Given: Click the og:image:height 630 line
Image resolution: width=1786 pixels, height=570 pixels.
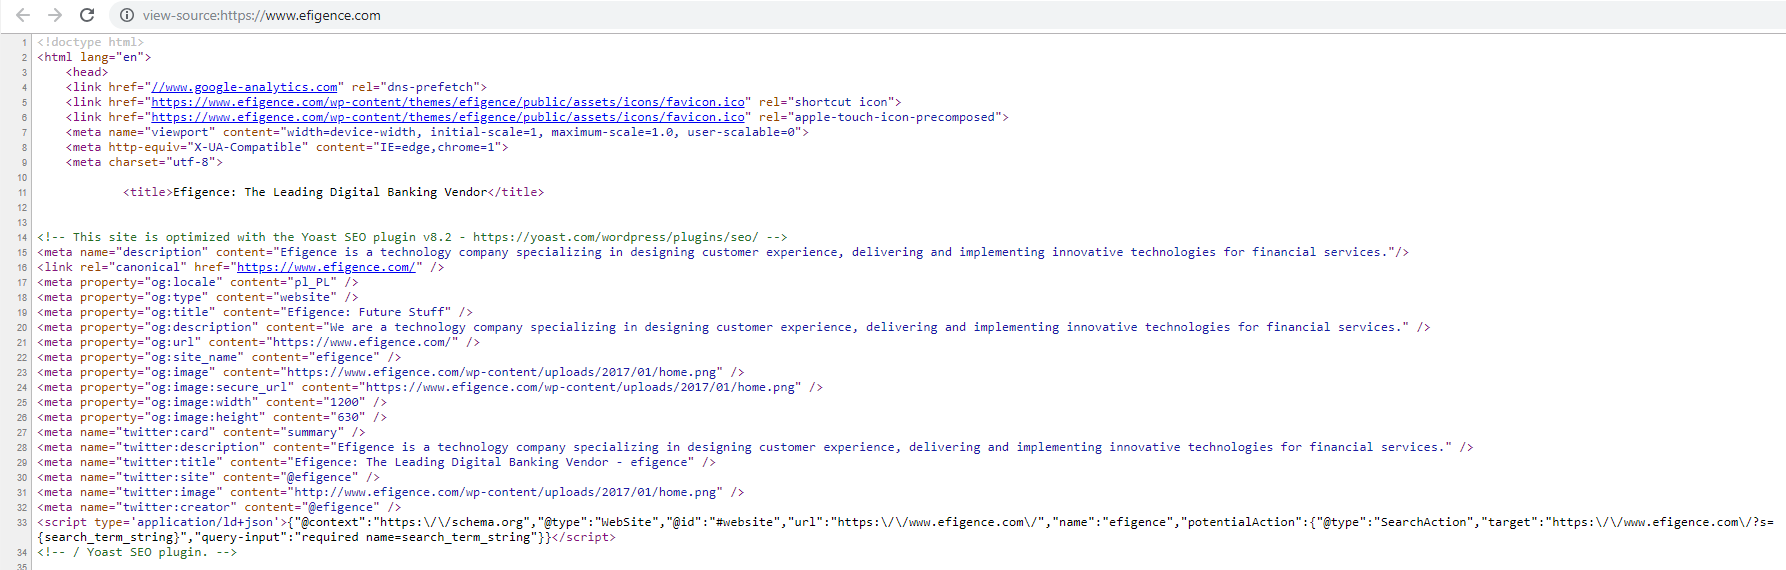Looking at the screenshot, I should [212, 417].
